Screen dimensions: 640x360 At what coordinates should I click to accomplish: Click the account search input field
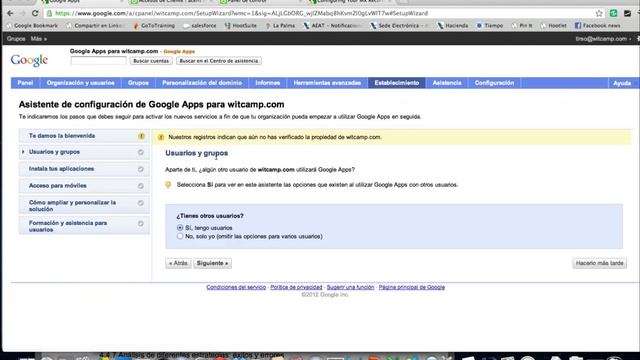(x=98, y=61)
